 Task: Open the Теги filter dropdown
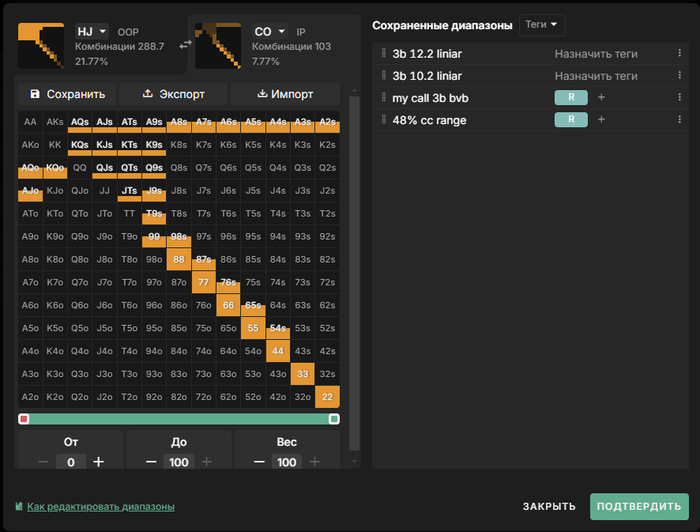coord(542,25)
